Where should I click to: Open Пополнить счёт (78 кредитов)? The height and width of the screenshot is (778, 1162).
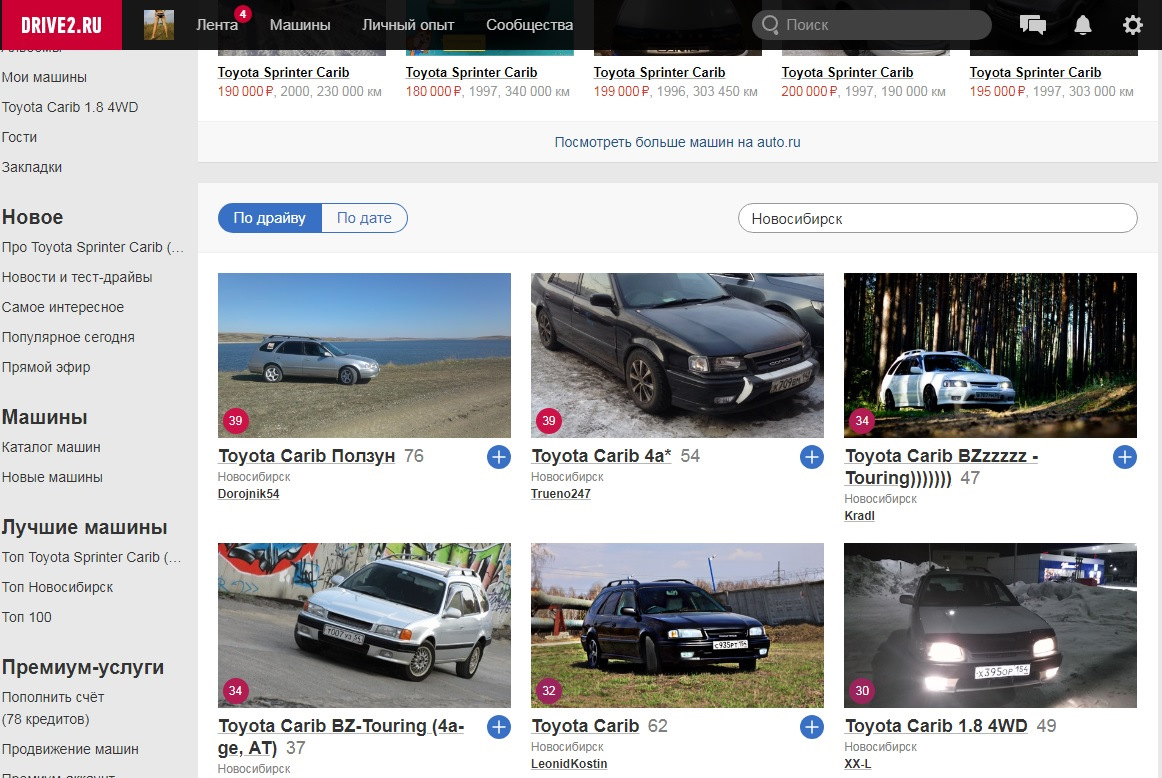click(x=53, y=708)
